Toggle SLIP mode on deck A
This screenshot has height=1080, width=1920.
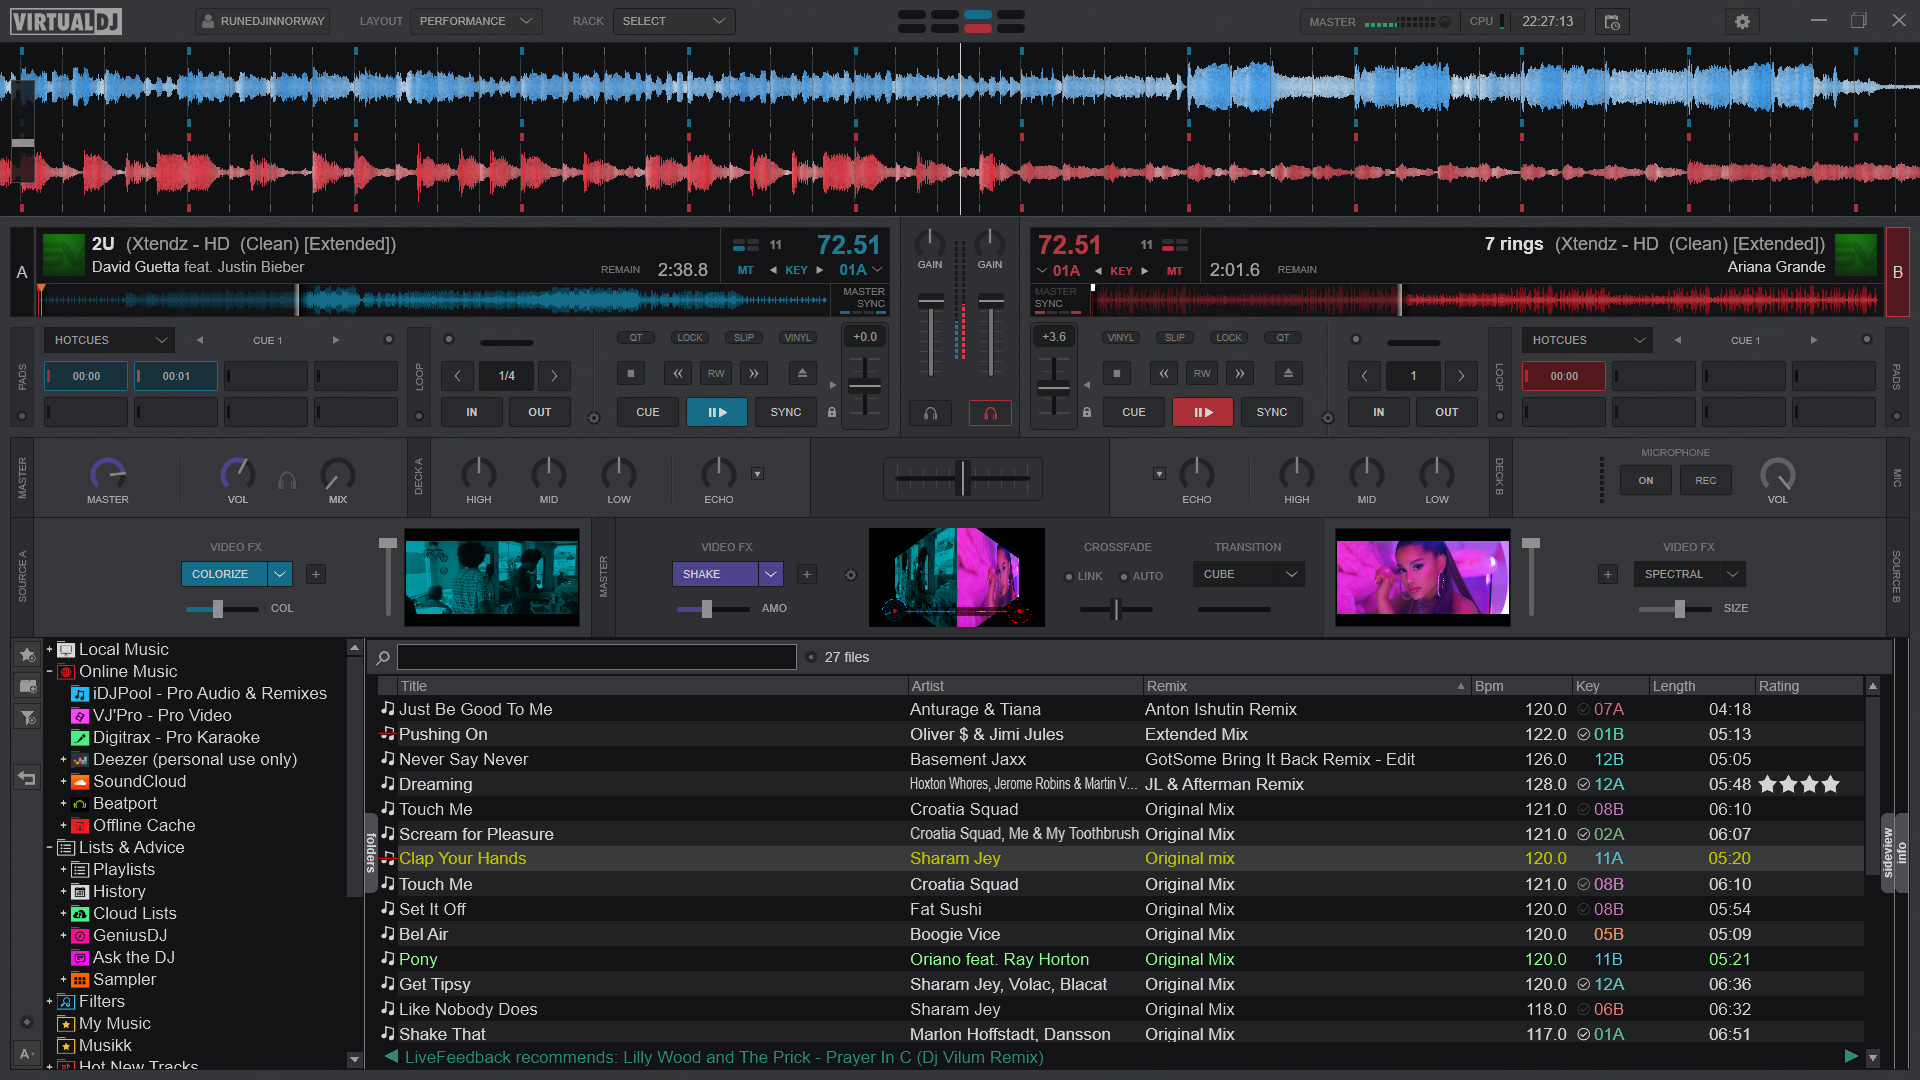pyautogui.click(x=743, y=338)
